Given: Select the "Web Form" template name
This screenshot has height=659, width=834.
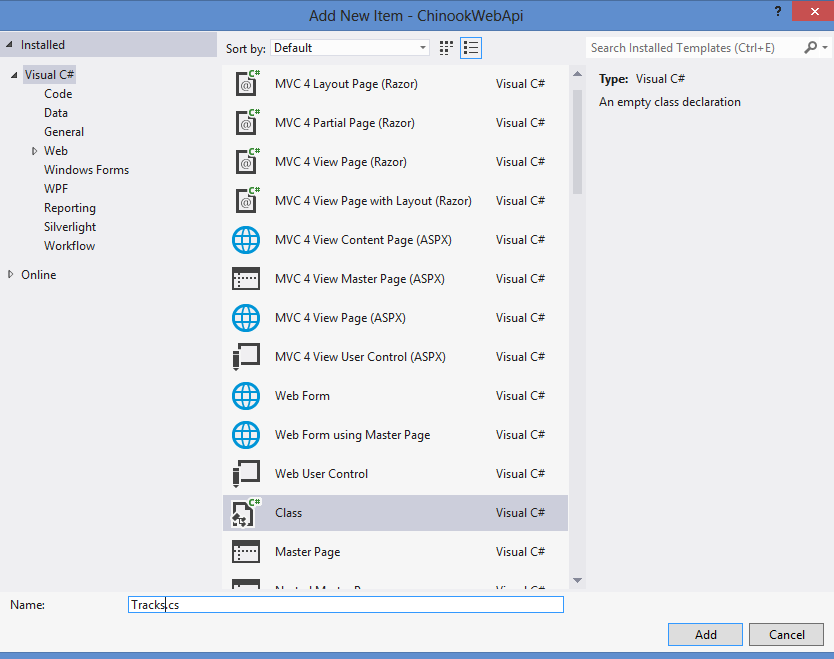Looking at the screenshot, I should 302,396.
